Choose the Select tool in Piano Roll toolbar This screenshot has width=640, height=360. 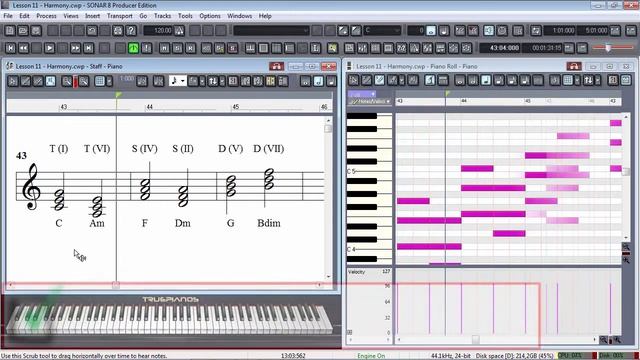(353, 80)
